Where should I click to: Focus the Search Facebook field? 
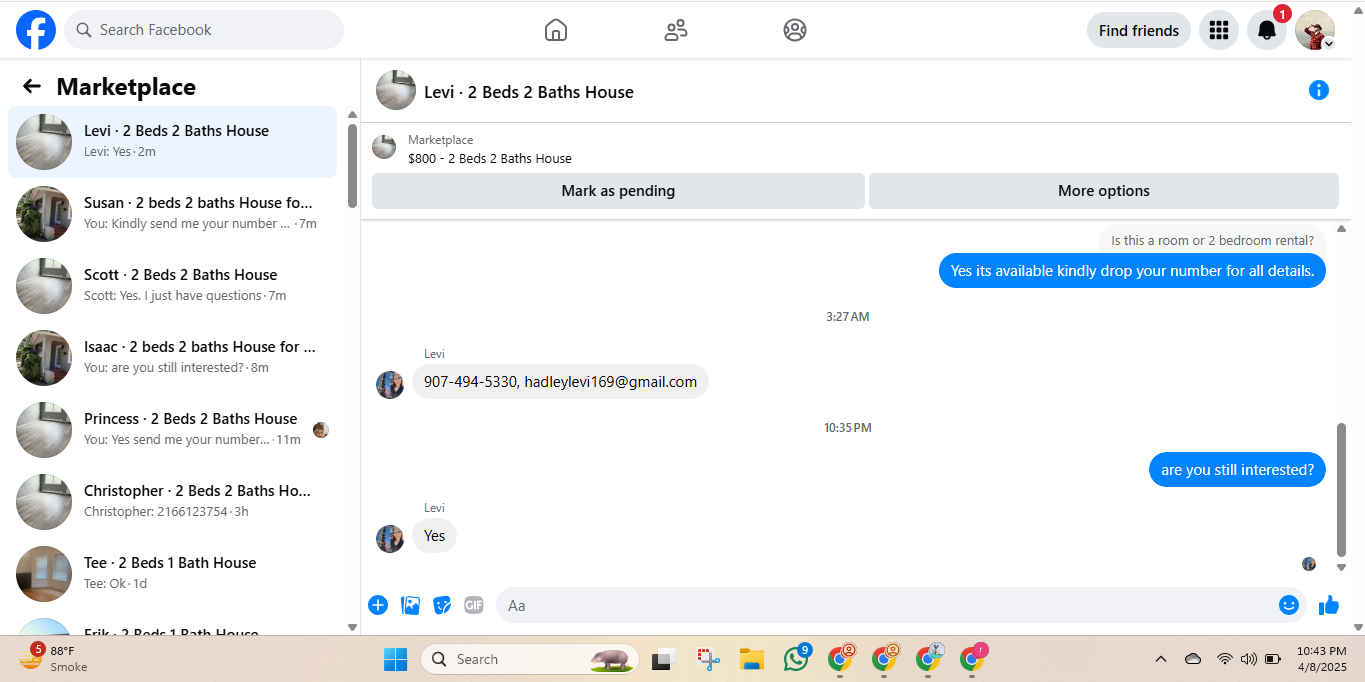pyautogui.click(x=204, y=30)
